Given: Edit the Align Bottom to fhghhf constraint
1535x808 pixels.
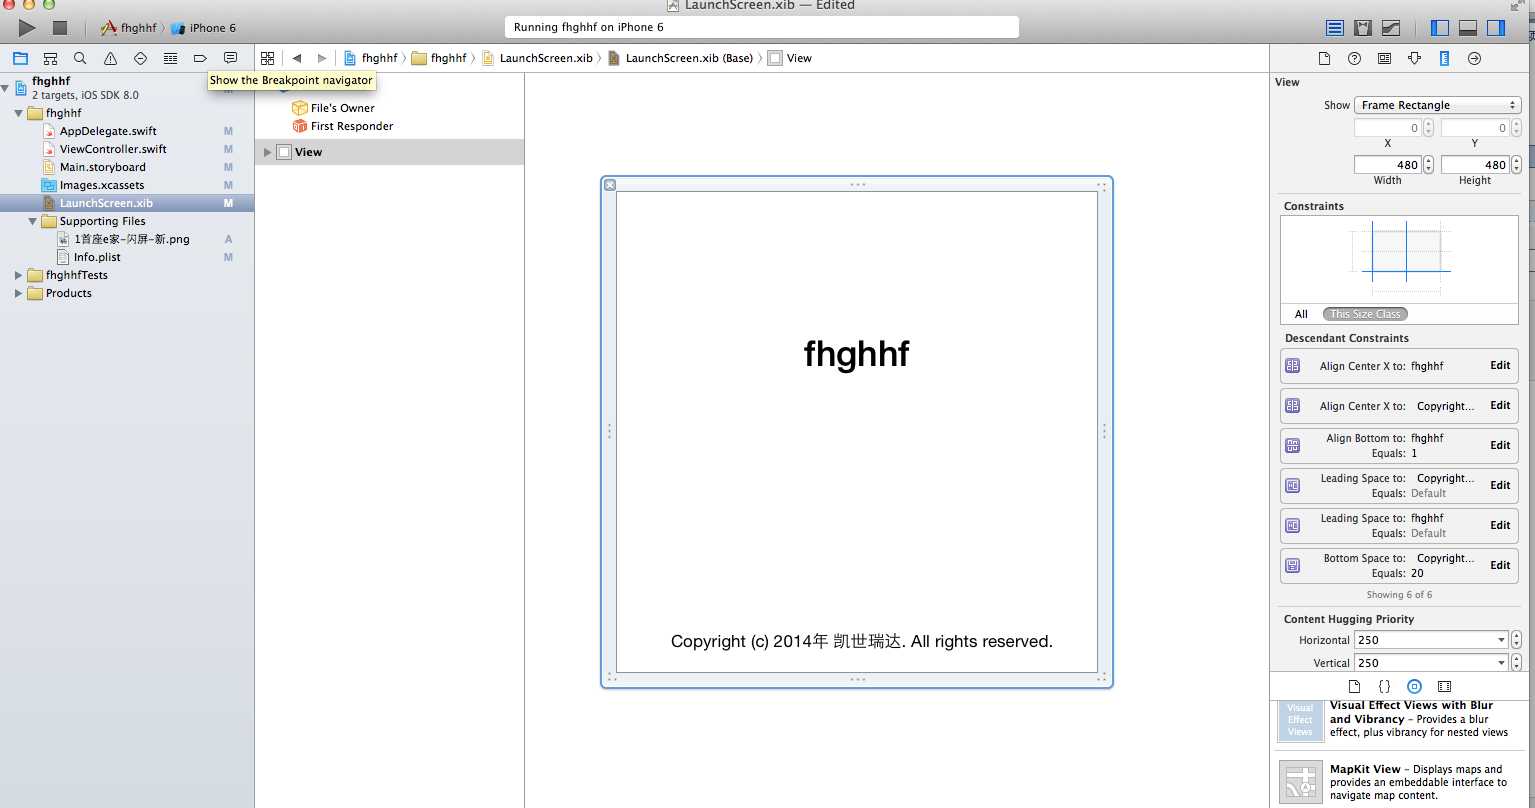Looking at the screenshot, I should (x=1500, y=446).
